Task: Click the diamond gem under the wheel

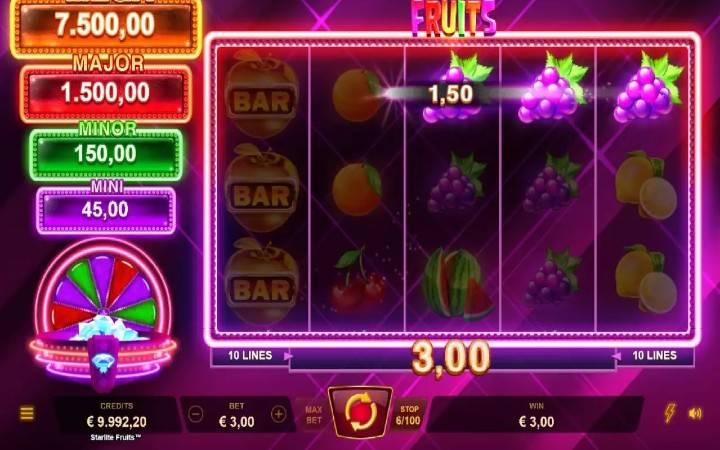Action: (101, 362)
